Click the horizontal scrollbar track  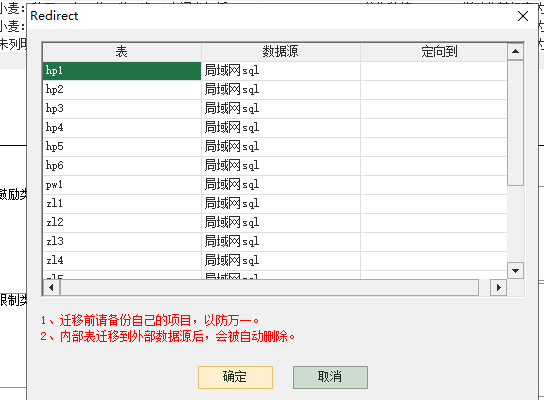tap(269, 287)
